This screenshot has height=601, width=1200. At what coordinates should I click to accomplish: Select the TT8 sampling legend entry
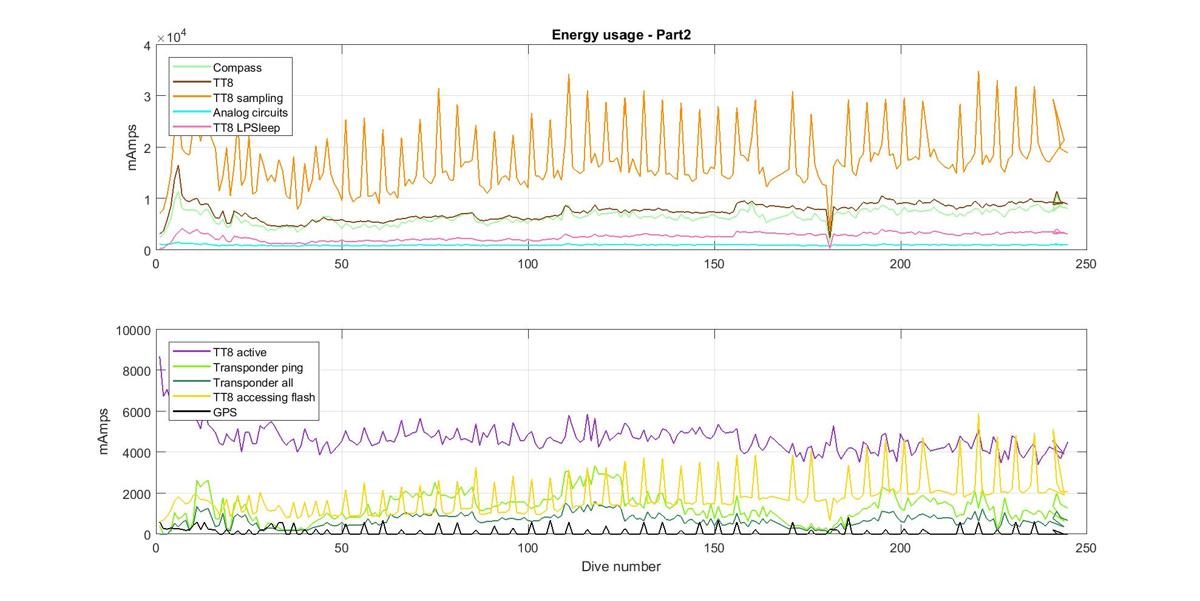click(228, 98)
